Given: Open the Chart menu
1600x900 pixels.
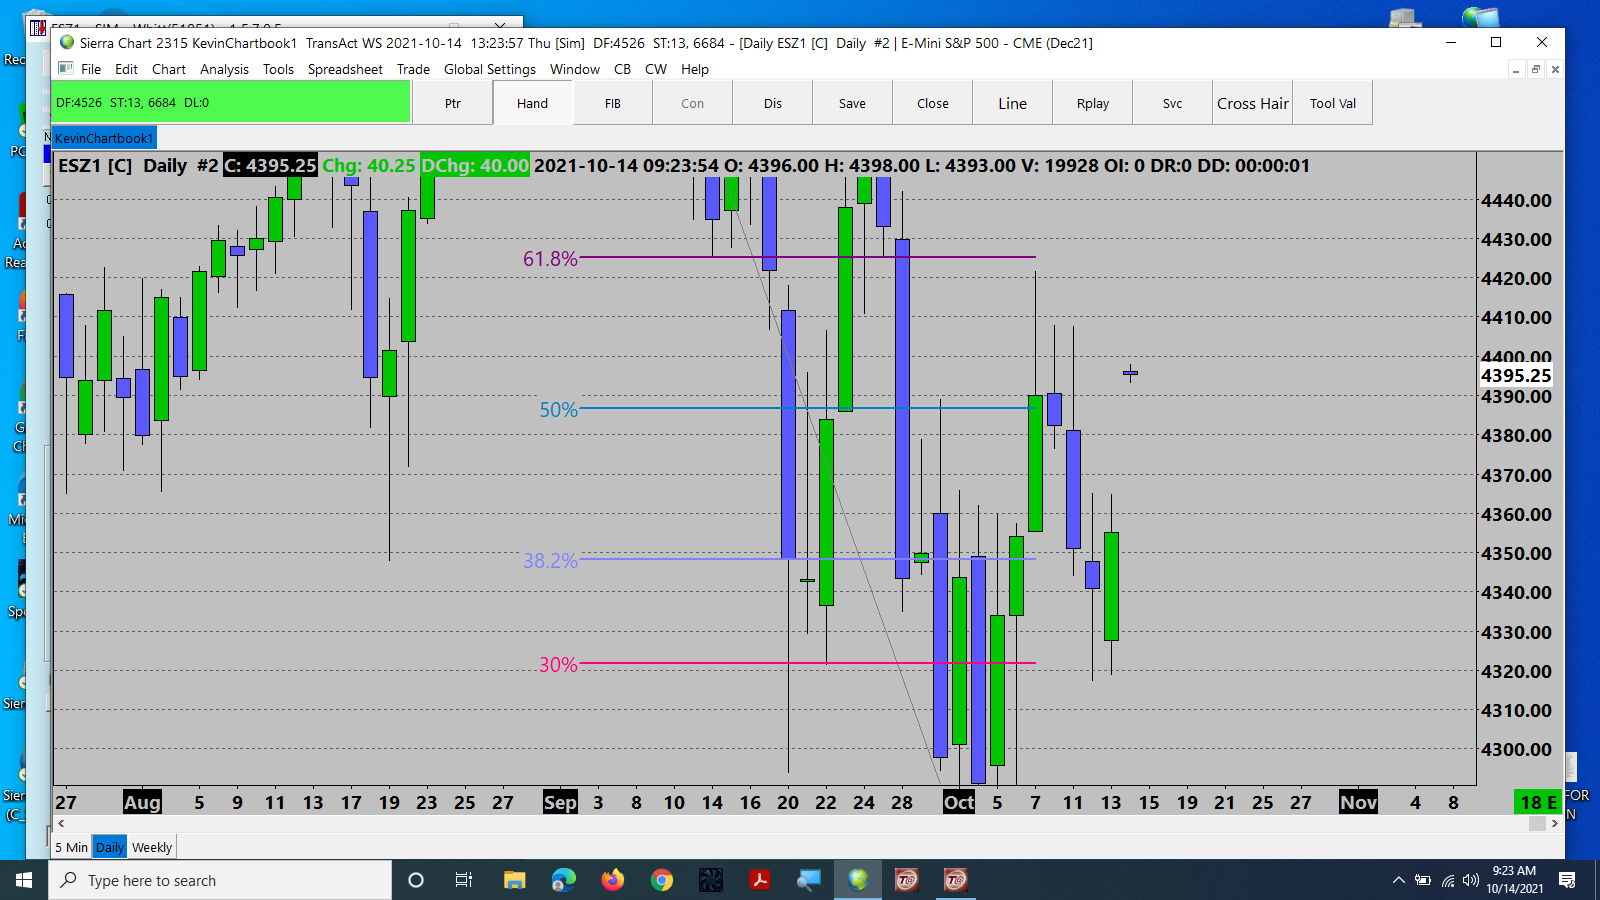Looking at the screenshot, I should pyautogui.click(x=169, y=69).
